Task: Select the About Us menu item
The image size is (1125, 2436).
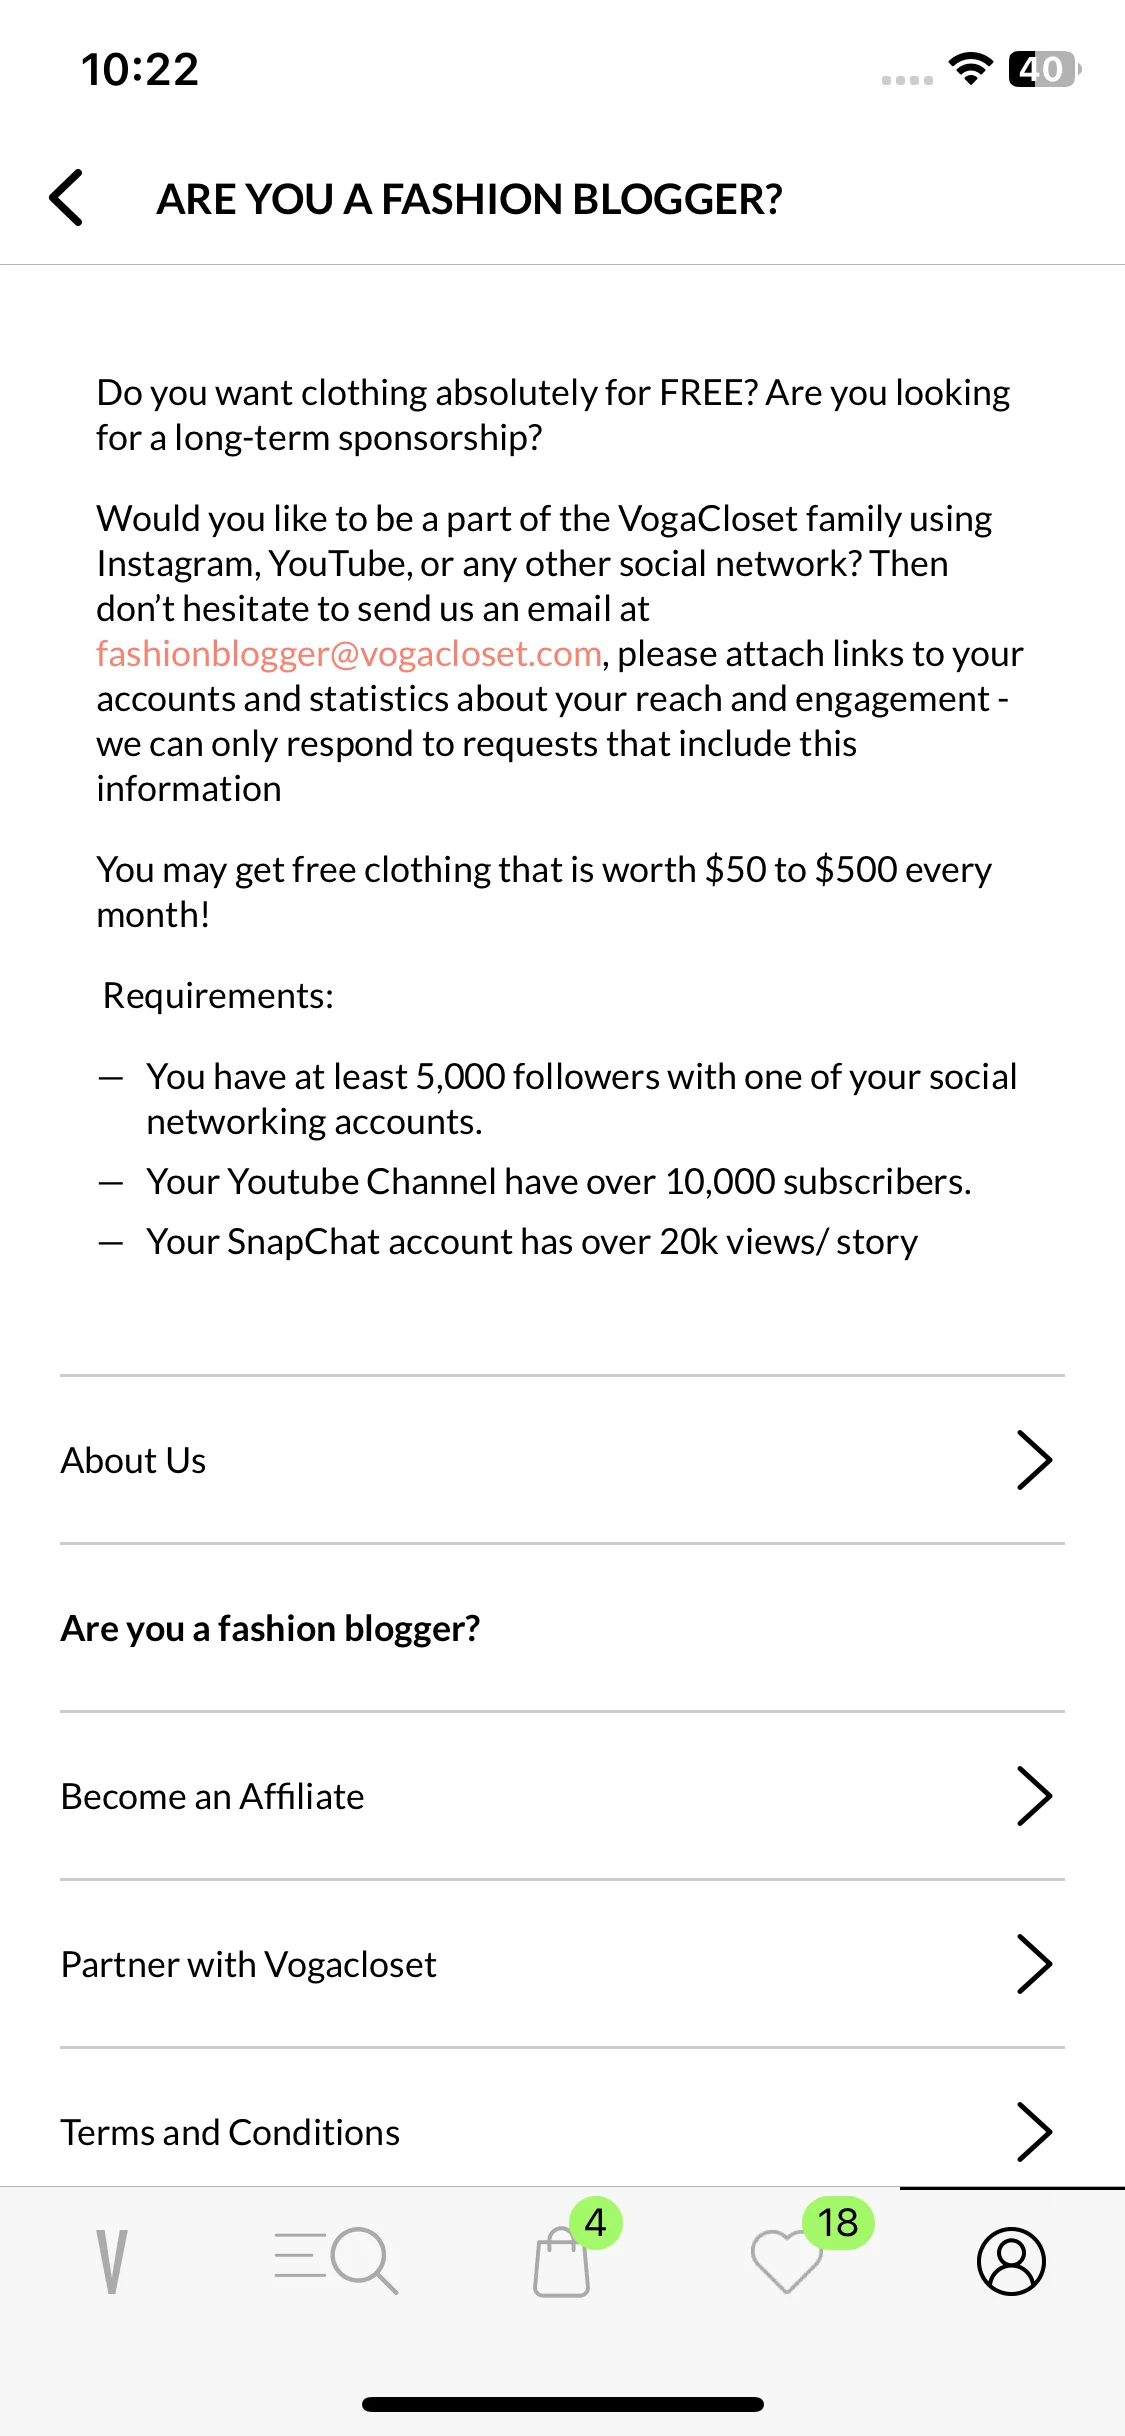Action: pos(562,1460)
